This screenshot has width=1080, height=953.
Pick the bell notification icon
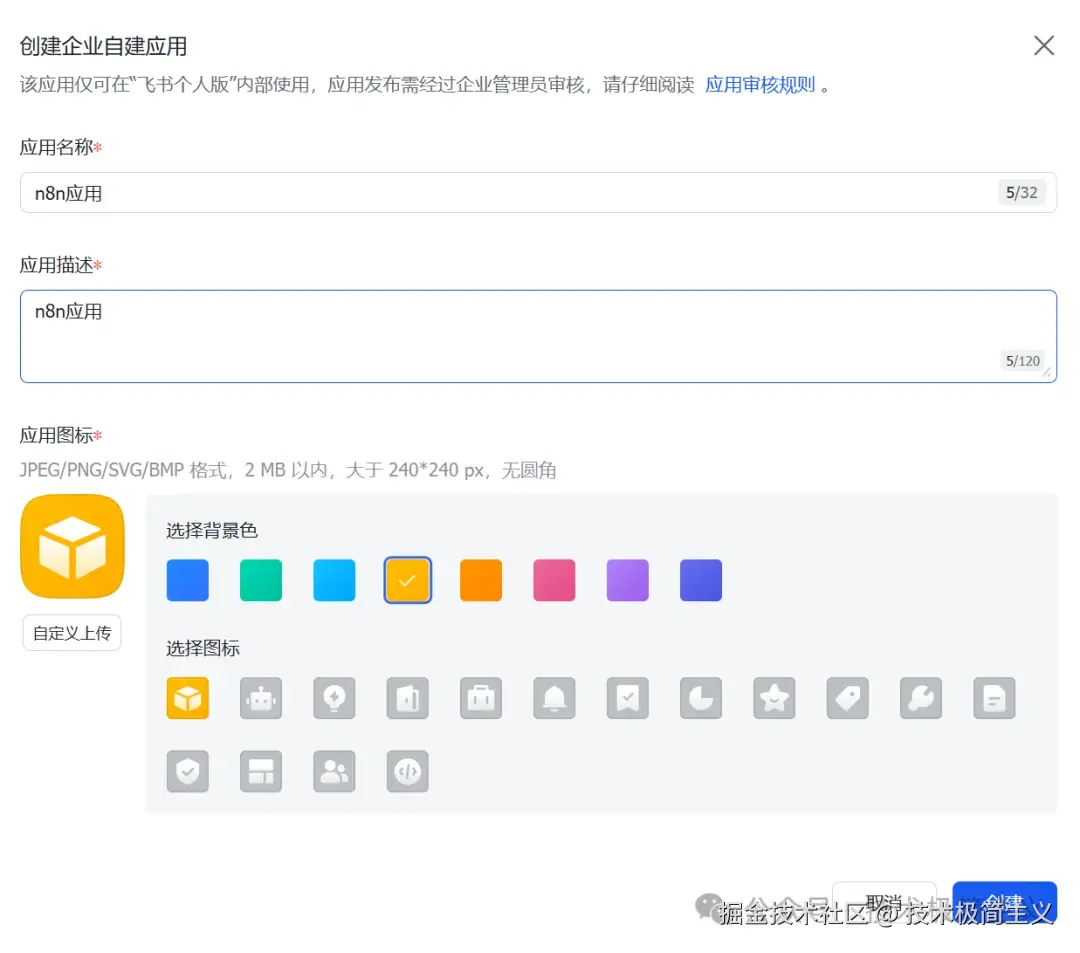[x=554, y=698]
